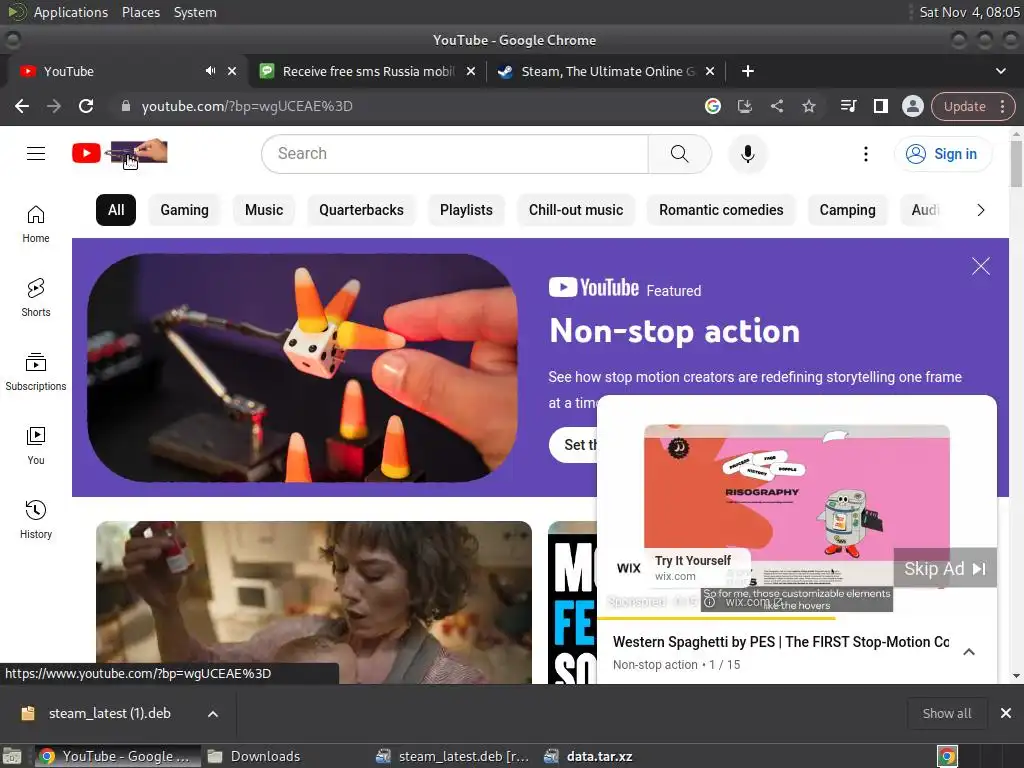Go back with Chrome's back arrow
Screen dimensions: 1024x768
click(22, 106)
